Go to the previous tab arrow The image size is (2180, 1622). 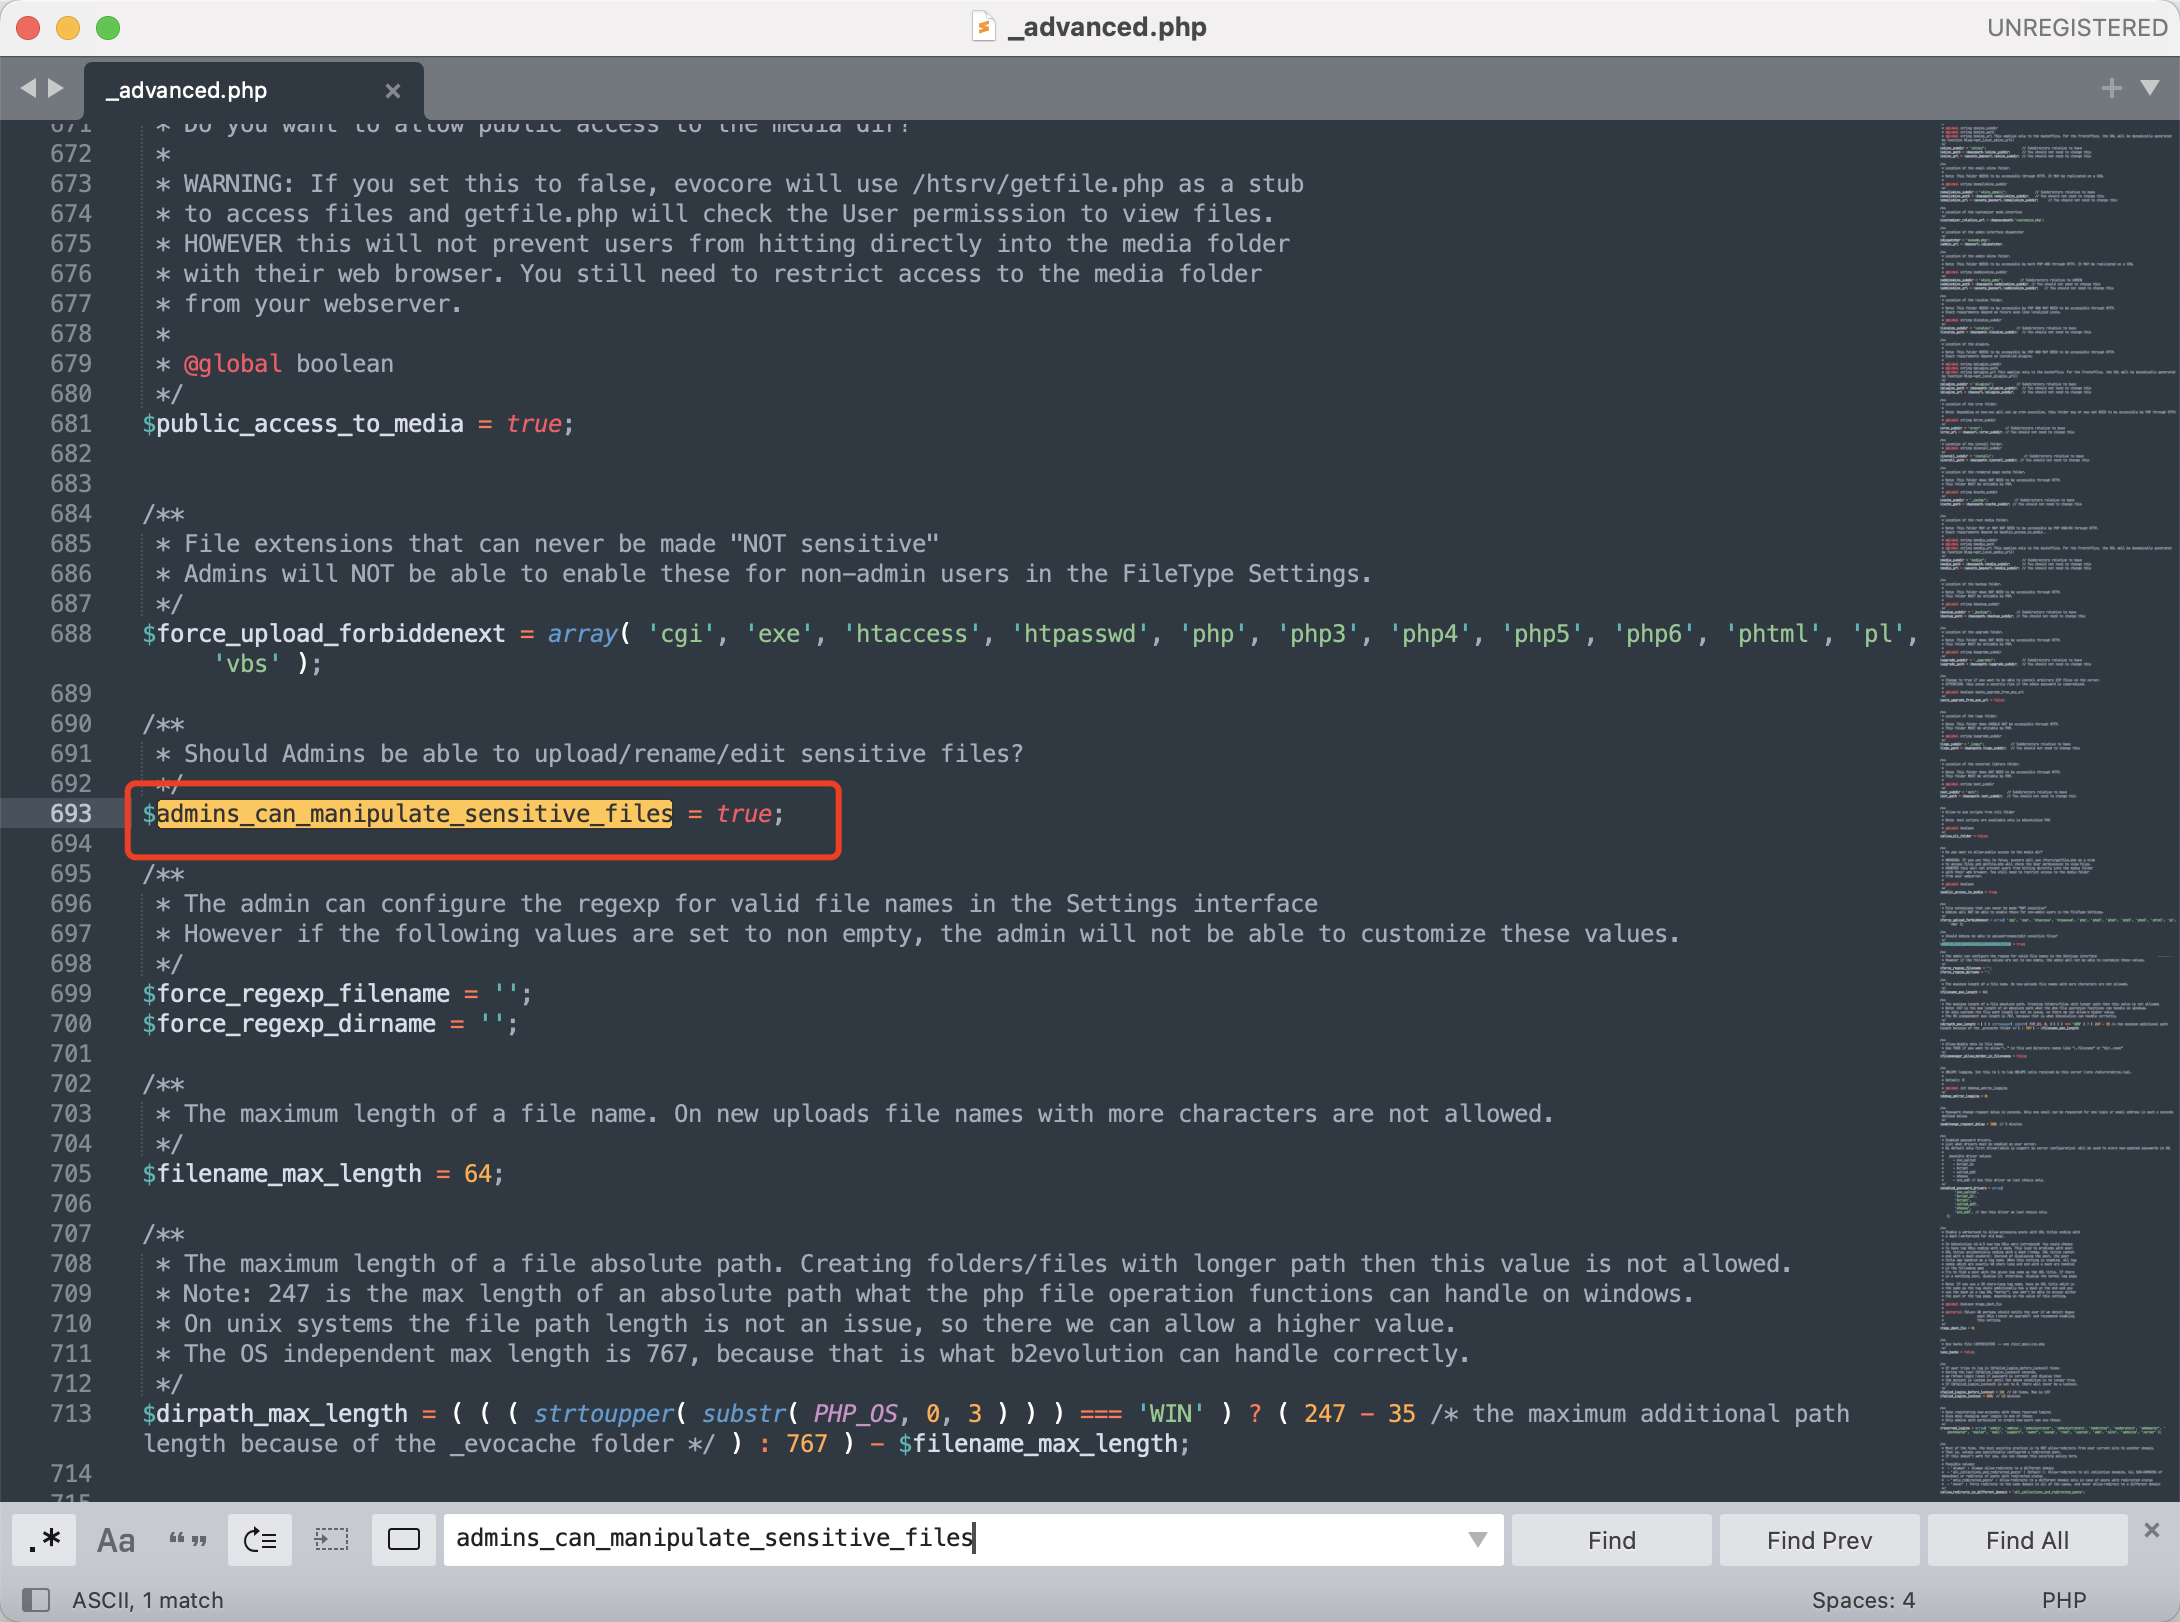pos(28,88)
